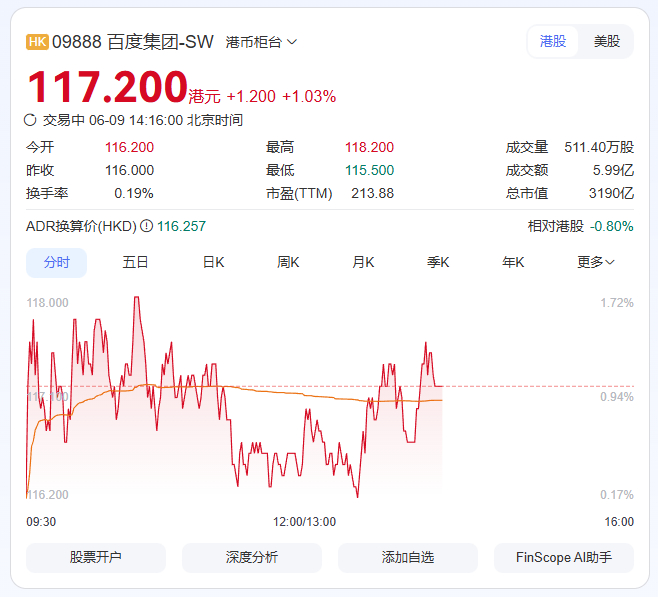Click the 12:00/13:00 time axis label
This screenshot has height=597, width=658.
pos(304,522)
